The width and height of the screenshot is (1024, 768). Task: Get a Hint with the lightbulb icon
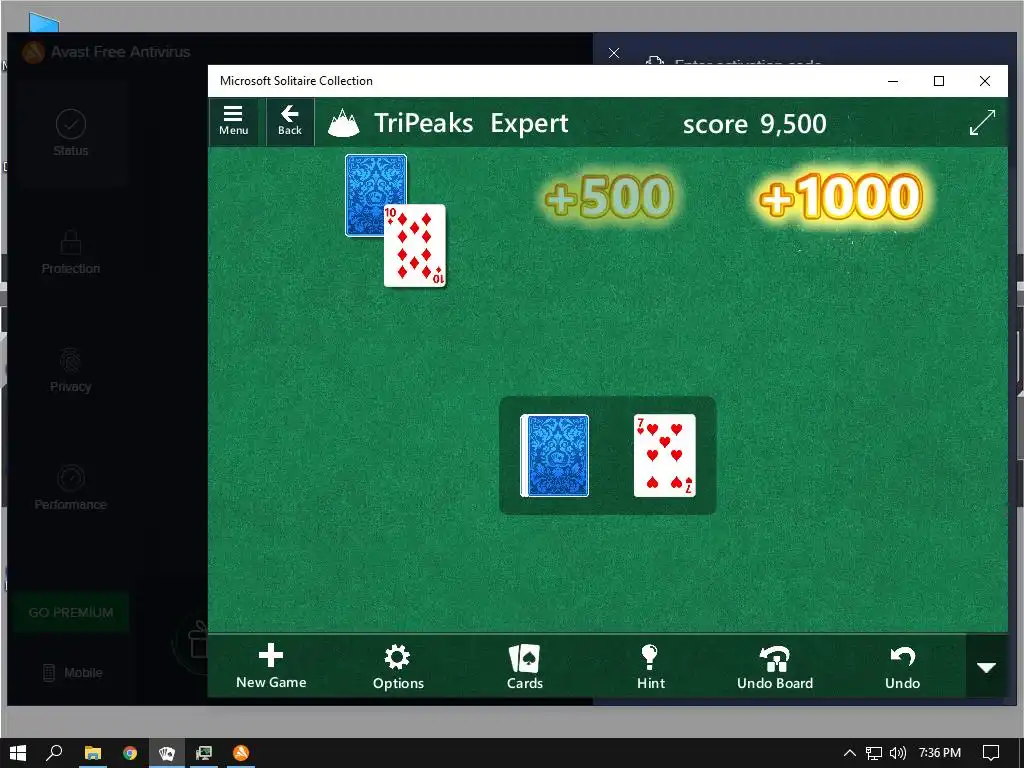click(x=650, y=666)
